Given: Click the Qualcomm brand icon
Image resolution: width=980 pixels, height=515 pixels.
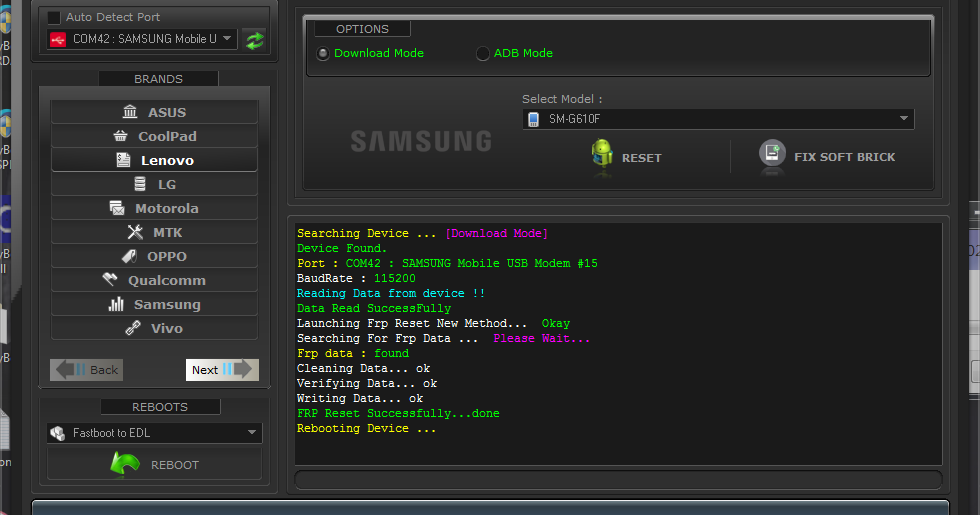Looking at the screenshot, I should pos(110,279).
